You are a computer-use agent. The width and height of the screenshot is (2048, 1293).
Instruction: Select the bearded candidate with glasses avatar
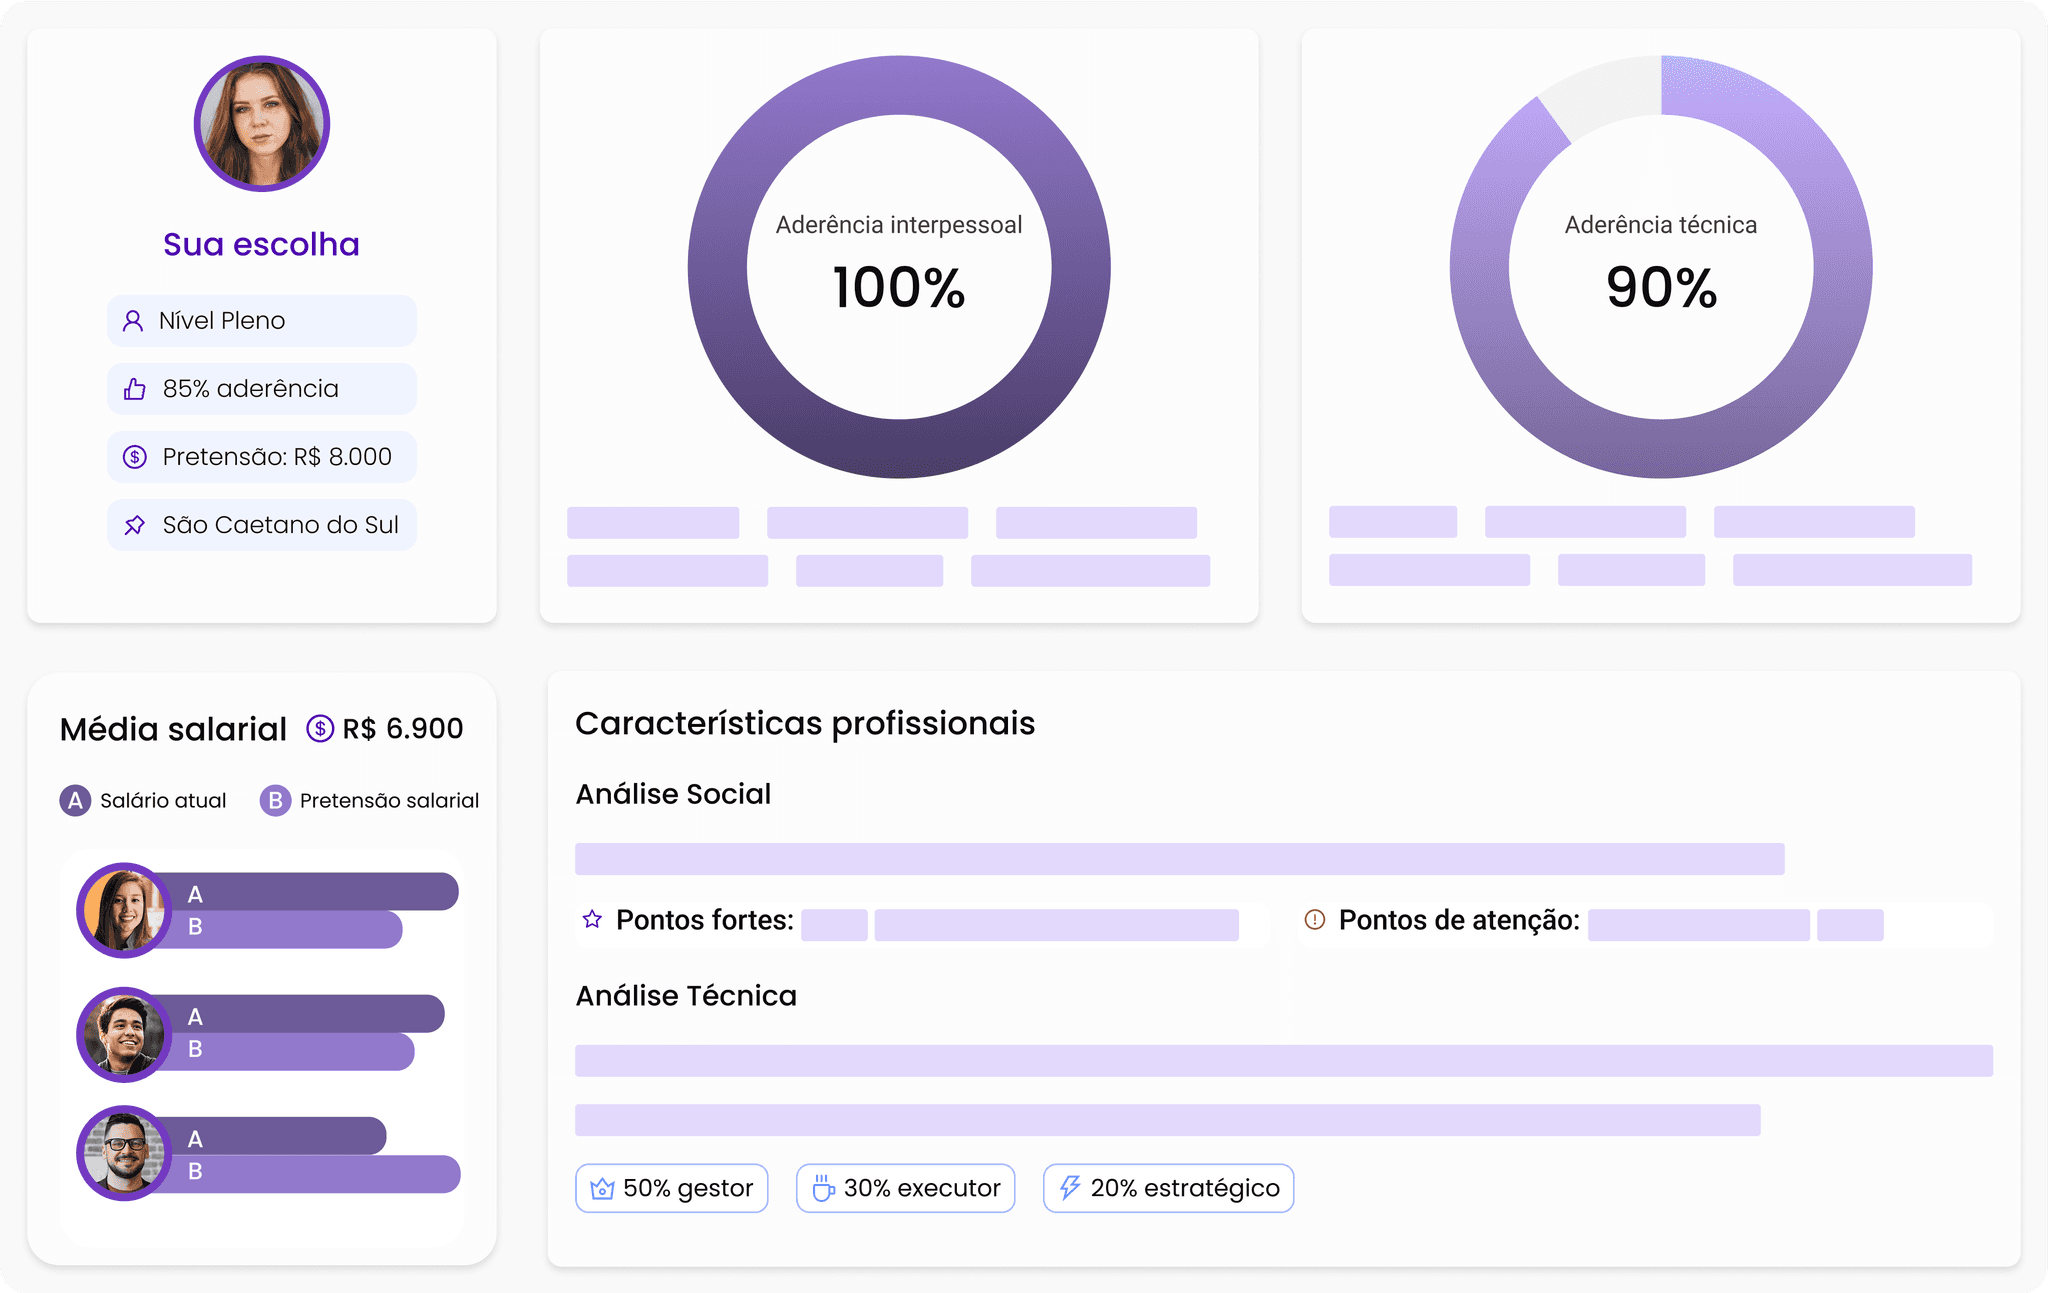[124, 1153]
